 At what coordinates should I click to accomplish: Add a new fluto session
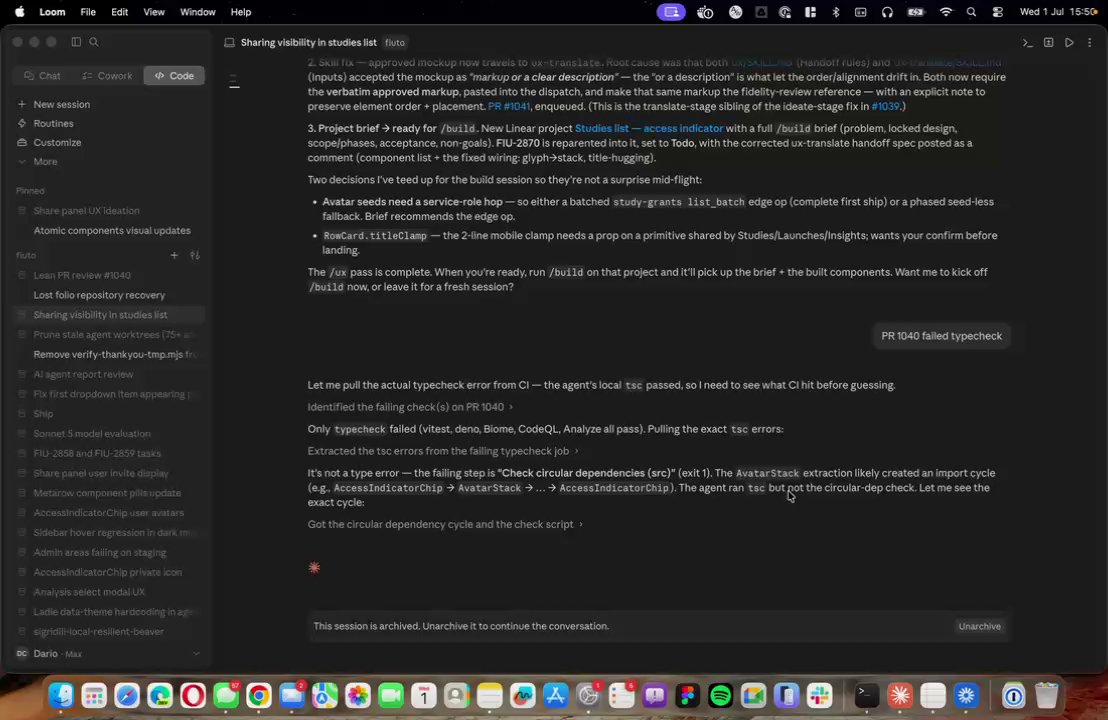coord(174,255)
